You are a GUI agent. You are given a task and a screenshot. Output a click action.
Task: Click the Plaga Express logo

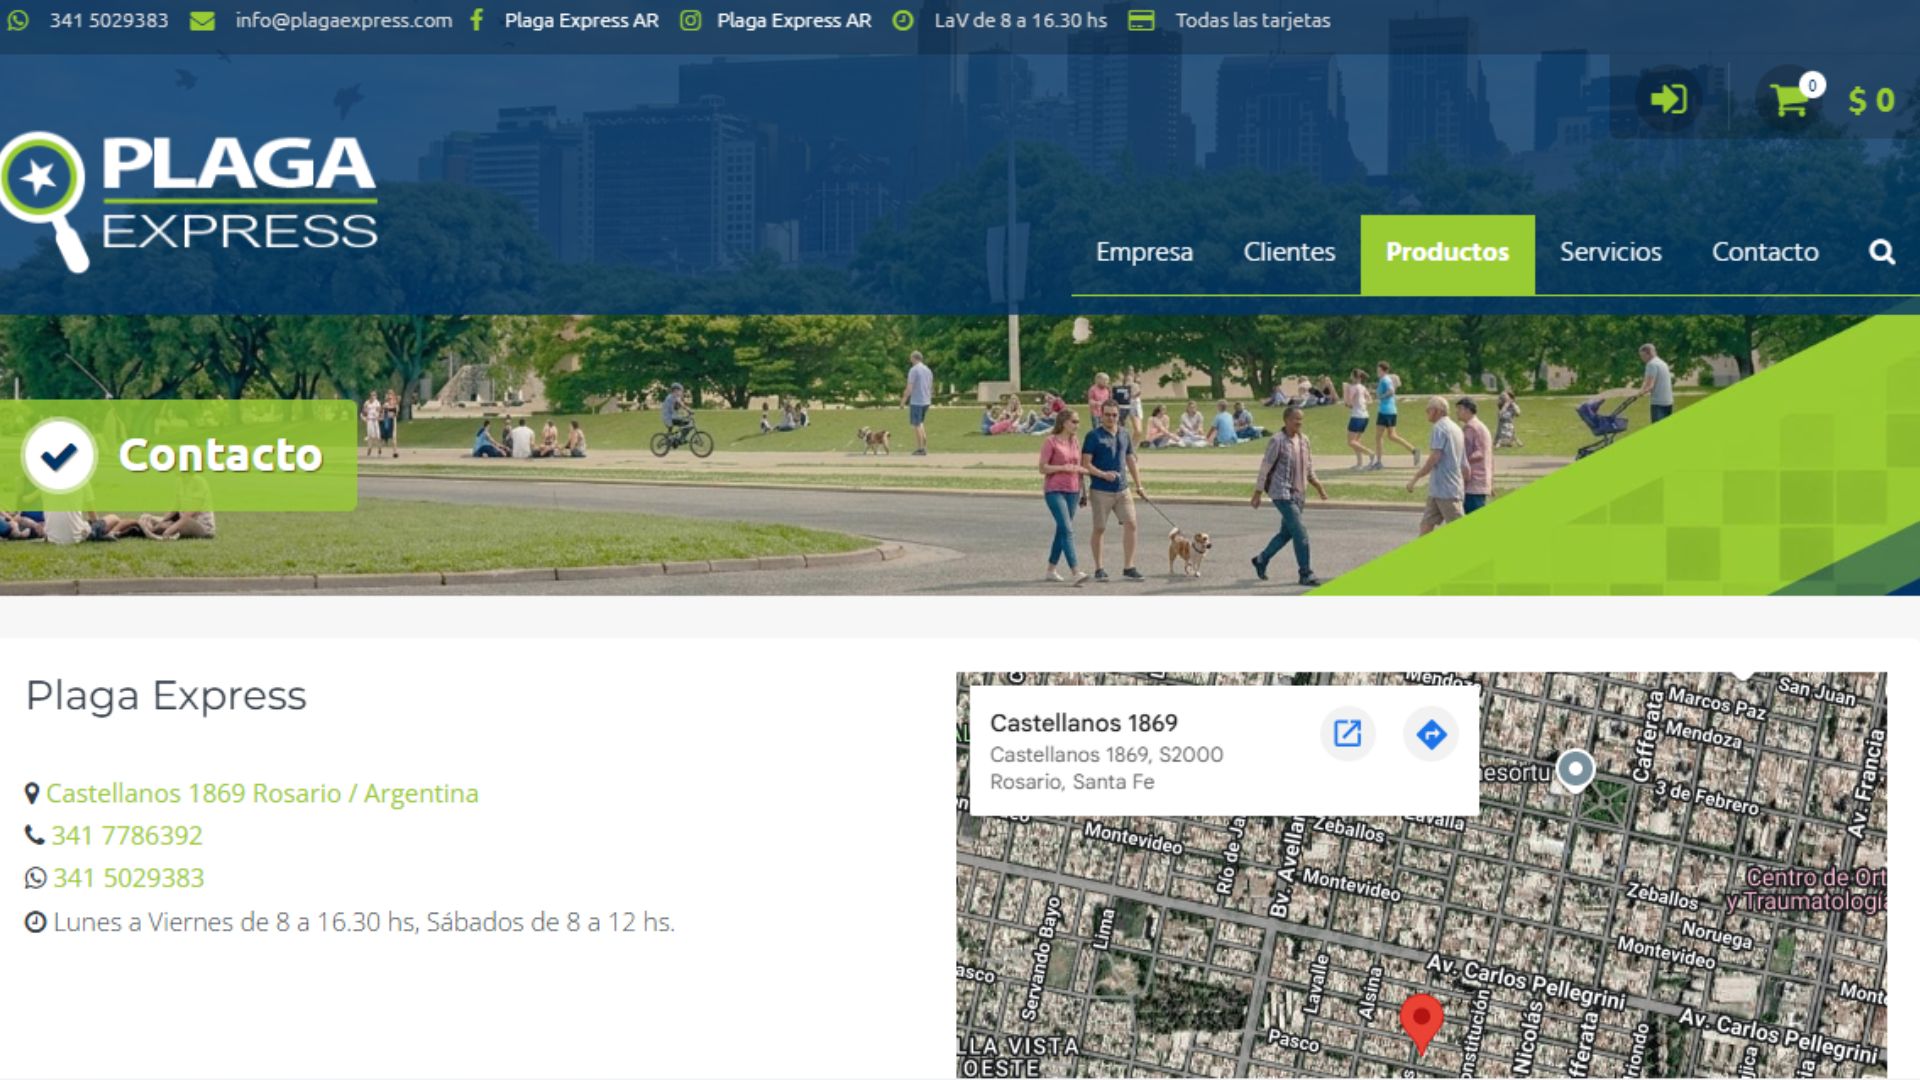[x=189, y=201]
